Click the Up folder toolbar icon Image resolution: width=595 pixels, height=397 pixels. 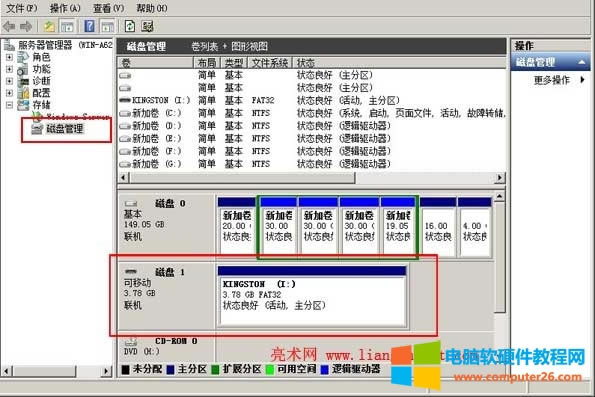(x=49, y=27)
